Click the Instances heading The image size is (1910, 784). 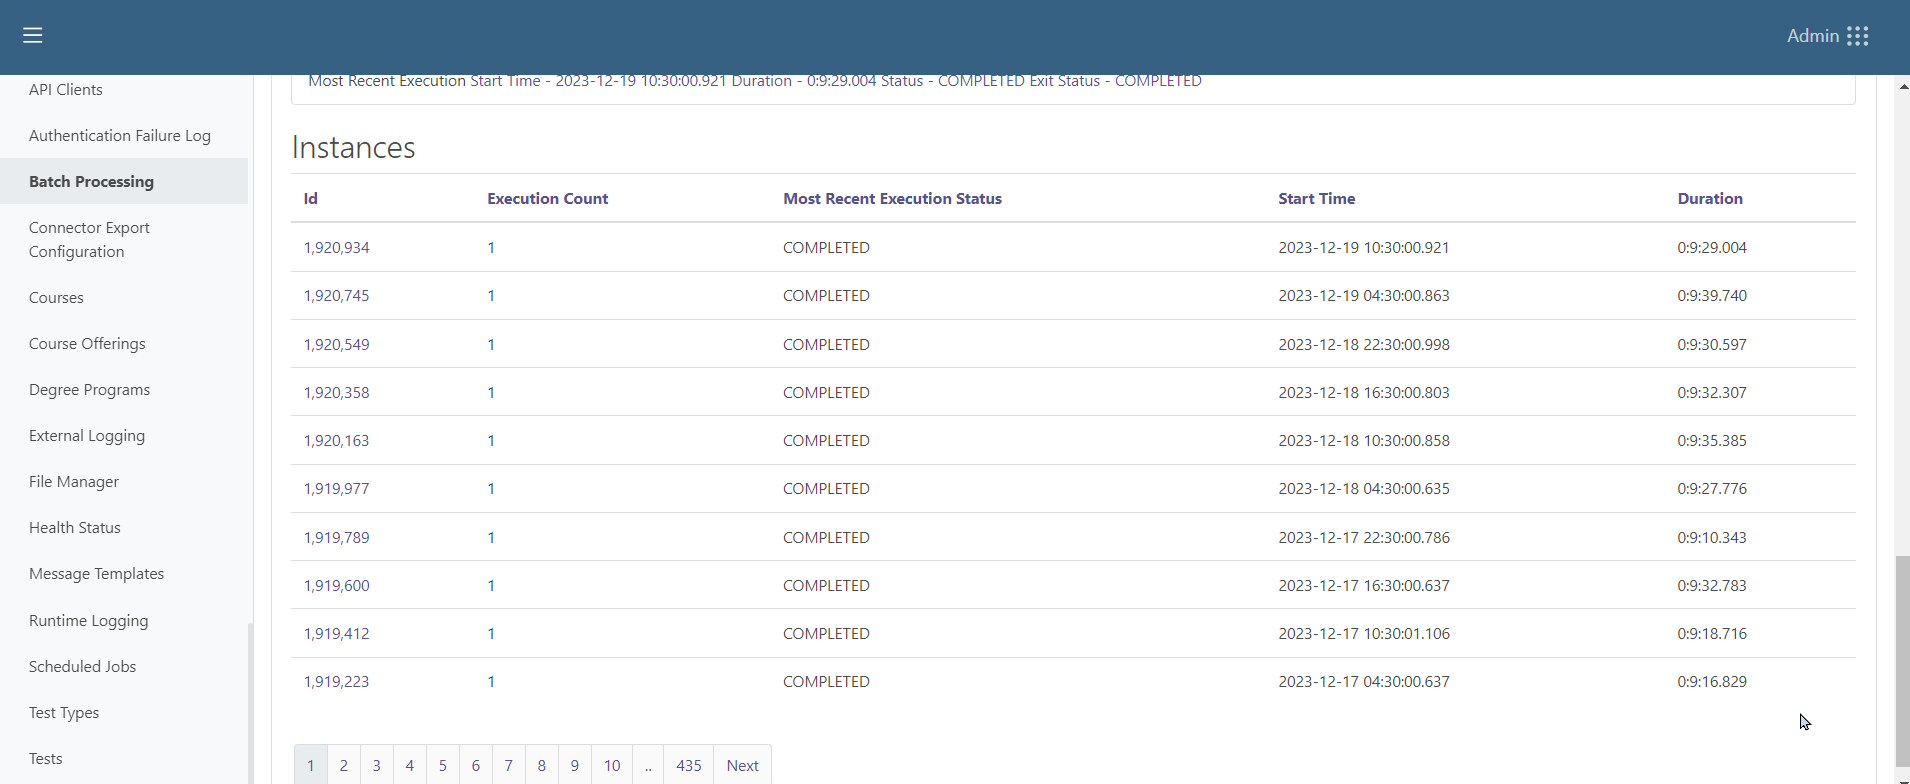pyautogui.click(x=354, y=147)
